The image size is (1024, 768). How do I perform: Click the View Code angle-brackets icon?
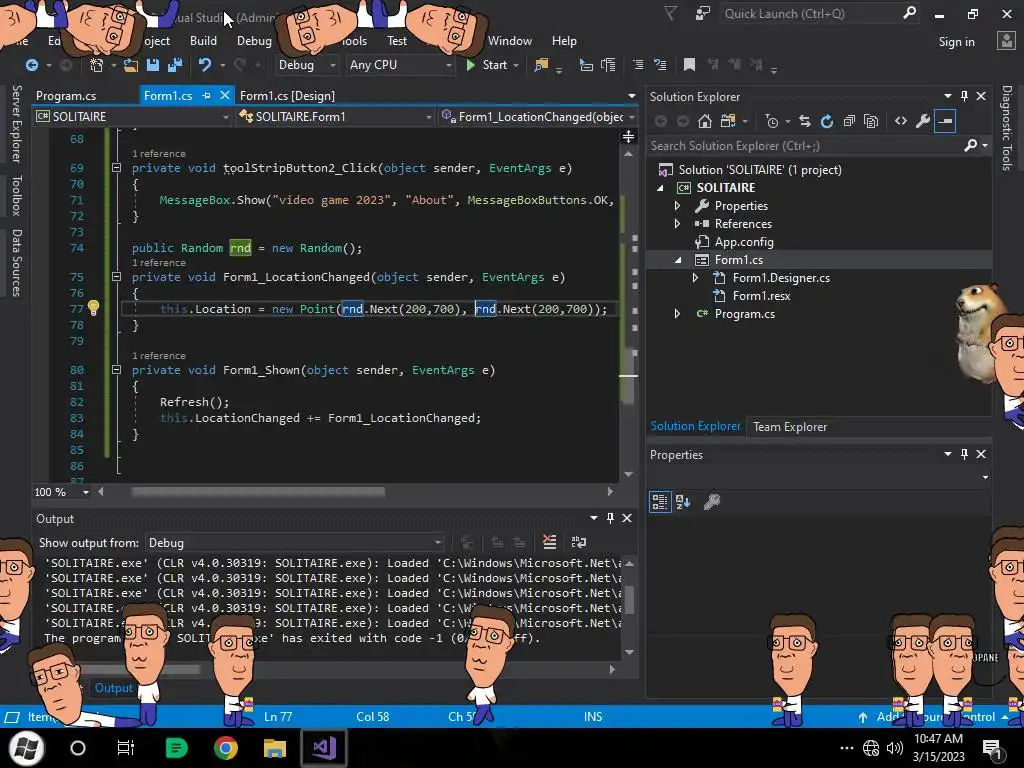coord(901,121)
